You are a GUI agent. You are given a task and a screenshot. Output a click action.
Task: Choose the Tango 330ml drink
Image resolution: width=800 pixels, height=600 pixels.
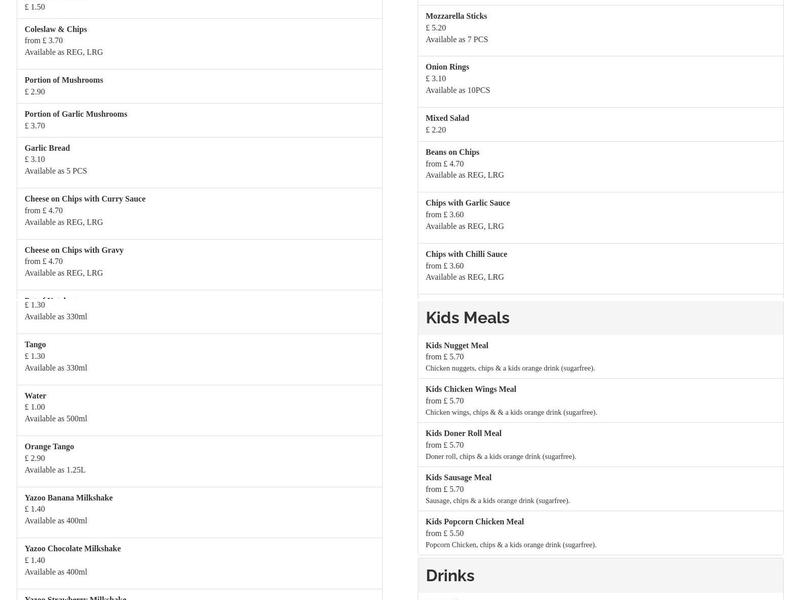[x=199, y=357]
